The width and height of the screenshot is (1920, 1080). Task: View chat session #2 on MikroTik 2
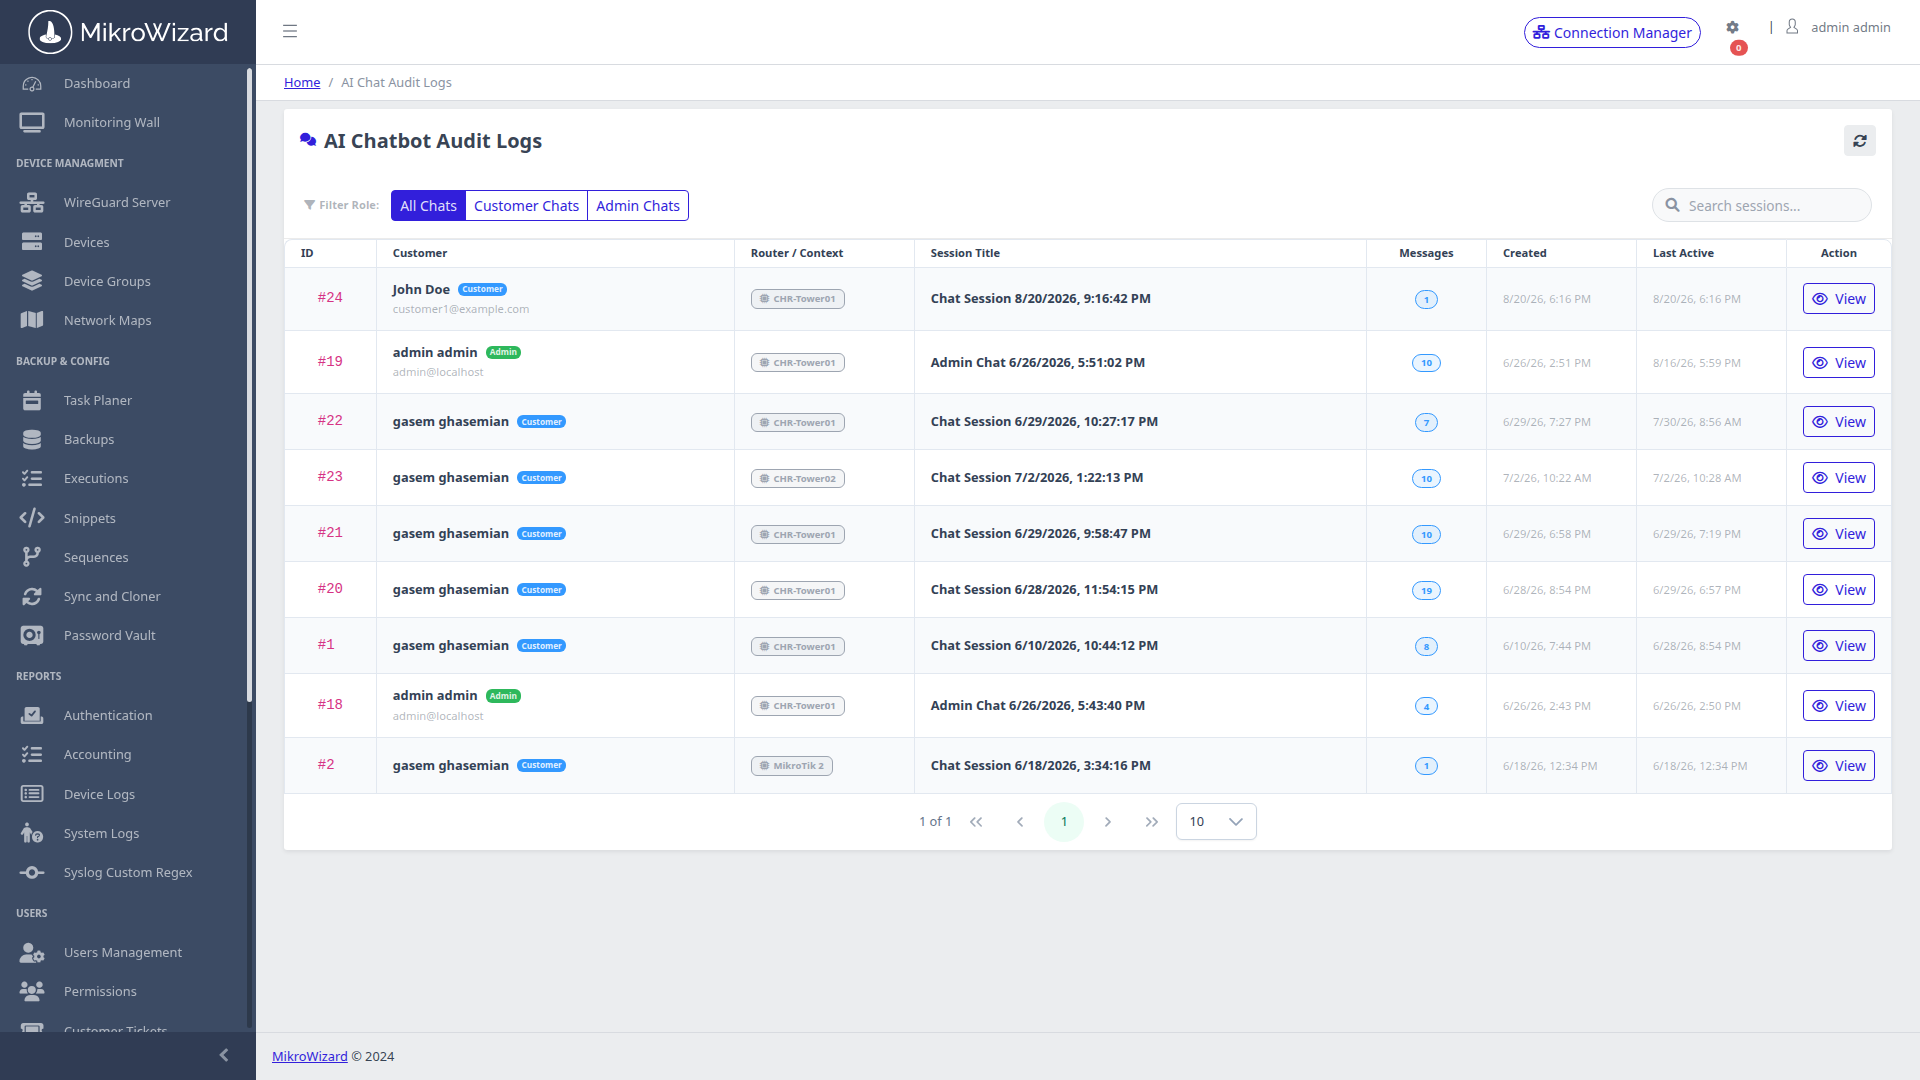[x=1838, y=766]
